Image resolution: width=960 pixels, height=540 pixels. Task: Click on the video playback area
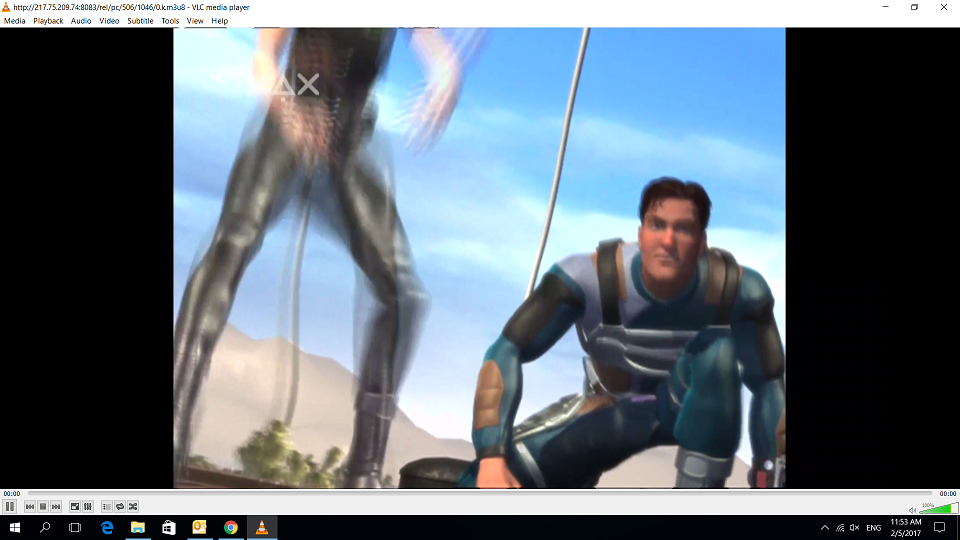[479, 258]
